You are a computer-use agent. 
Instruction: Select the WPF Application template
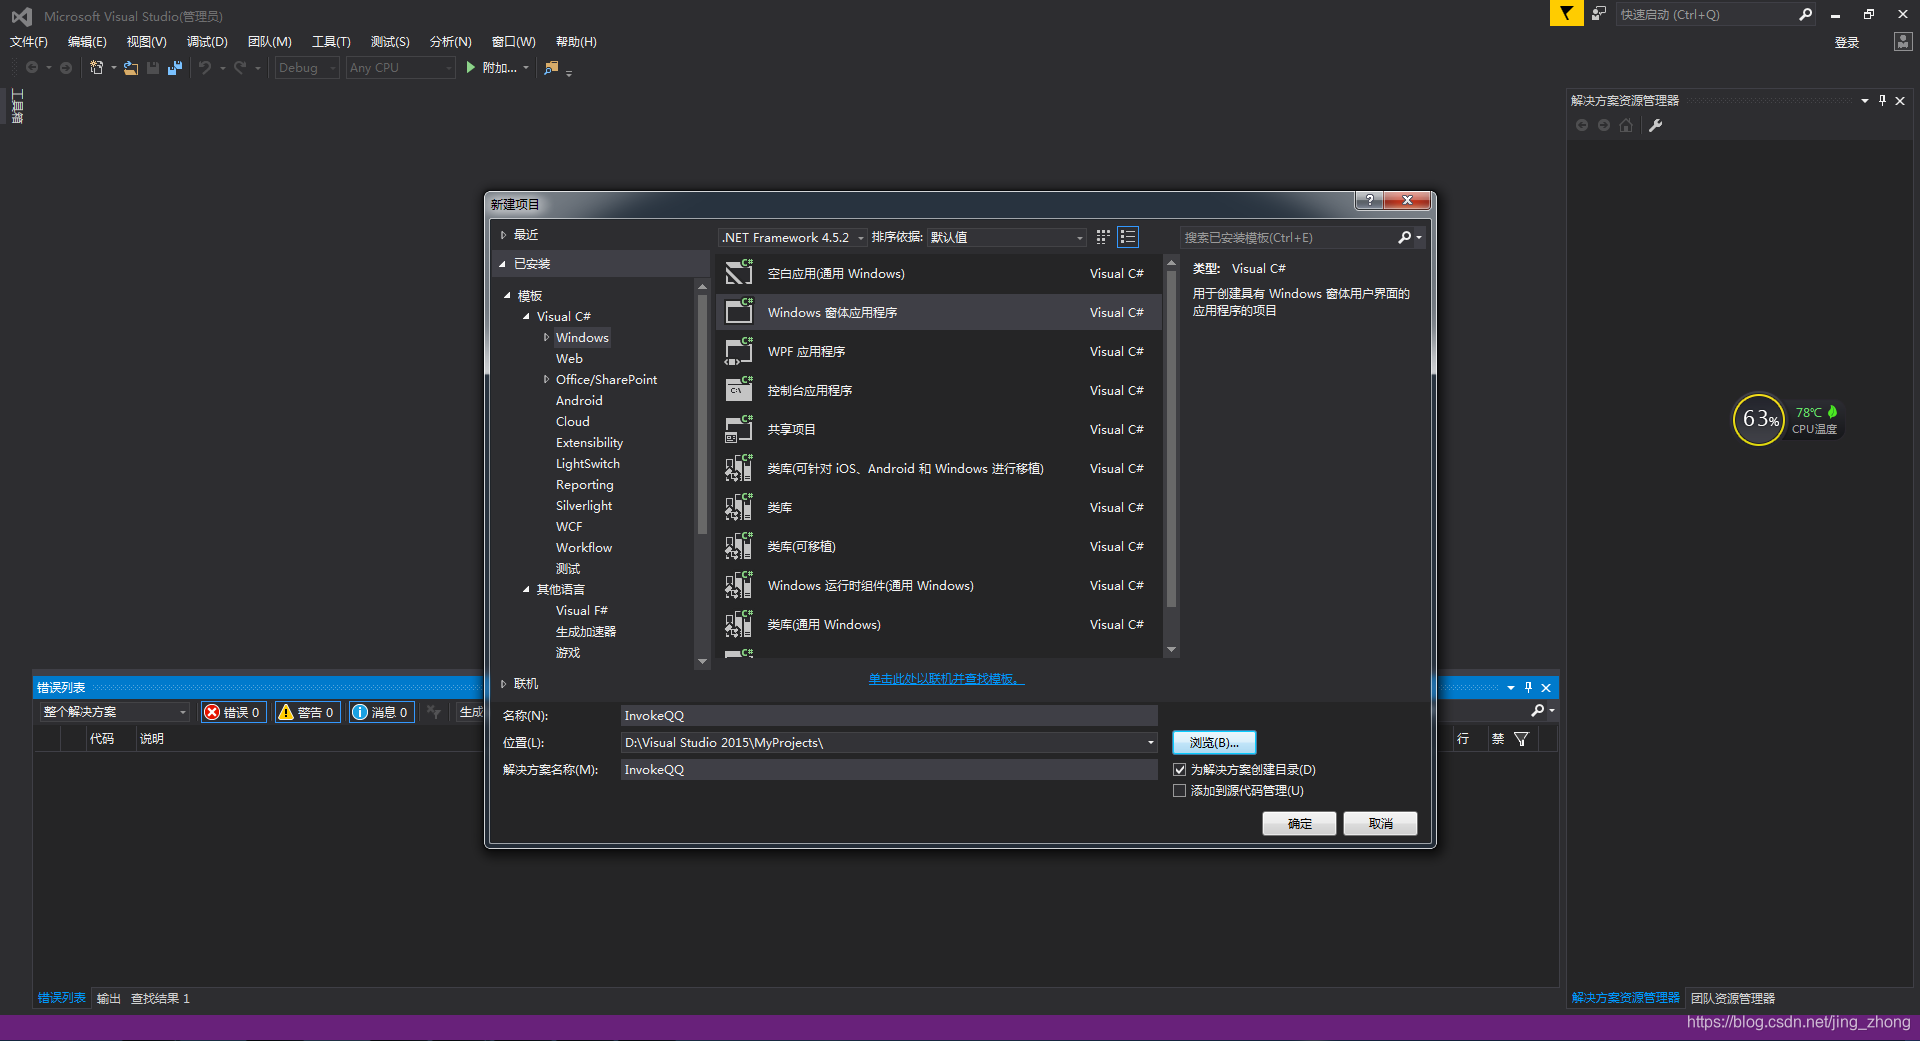pyautogui.click(x=939, y=352)
